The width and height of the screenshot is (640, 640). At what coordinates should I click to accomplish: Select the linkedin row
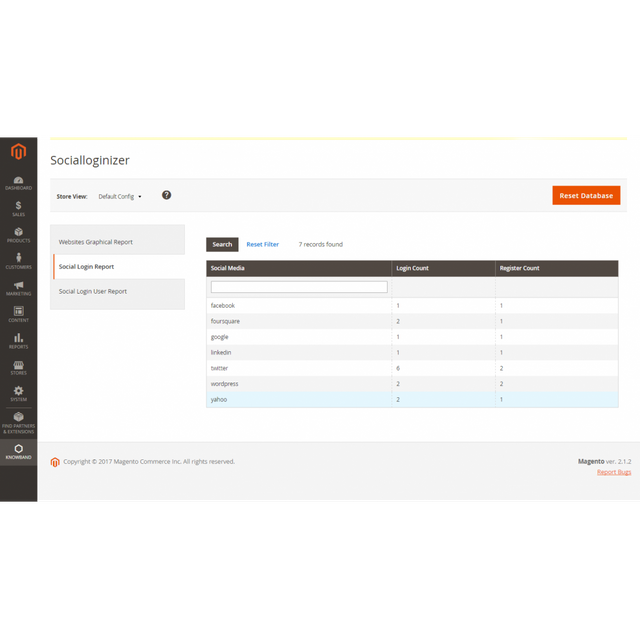412,353
